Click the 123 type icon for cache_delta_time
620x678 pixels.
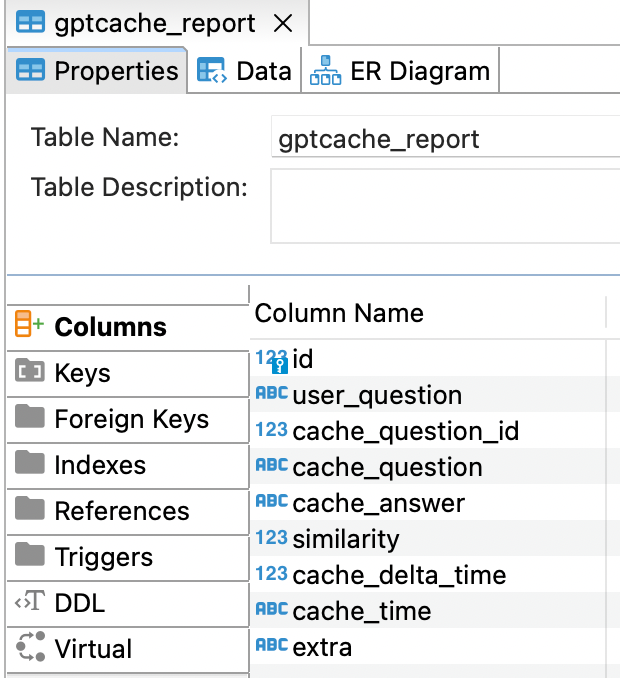tap(272, 573)
